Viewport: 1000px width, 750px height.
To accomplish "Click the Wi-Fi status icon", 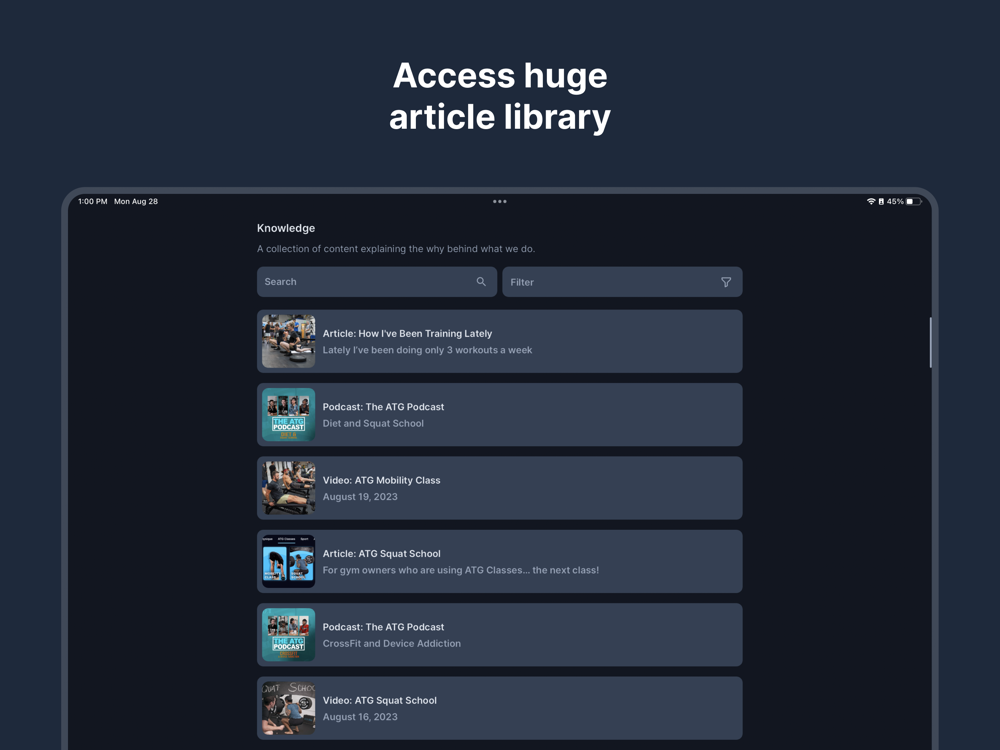I will tap(871, 202).
